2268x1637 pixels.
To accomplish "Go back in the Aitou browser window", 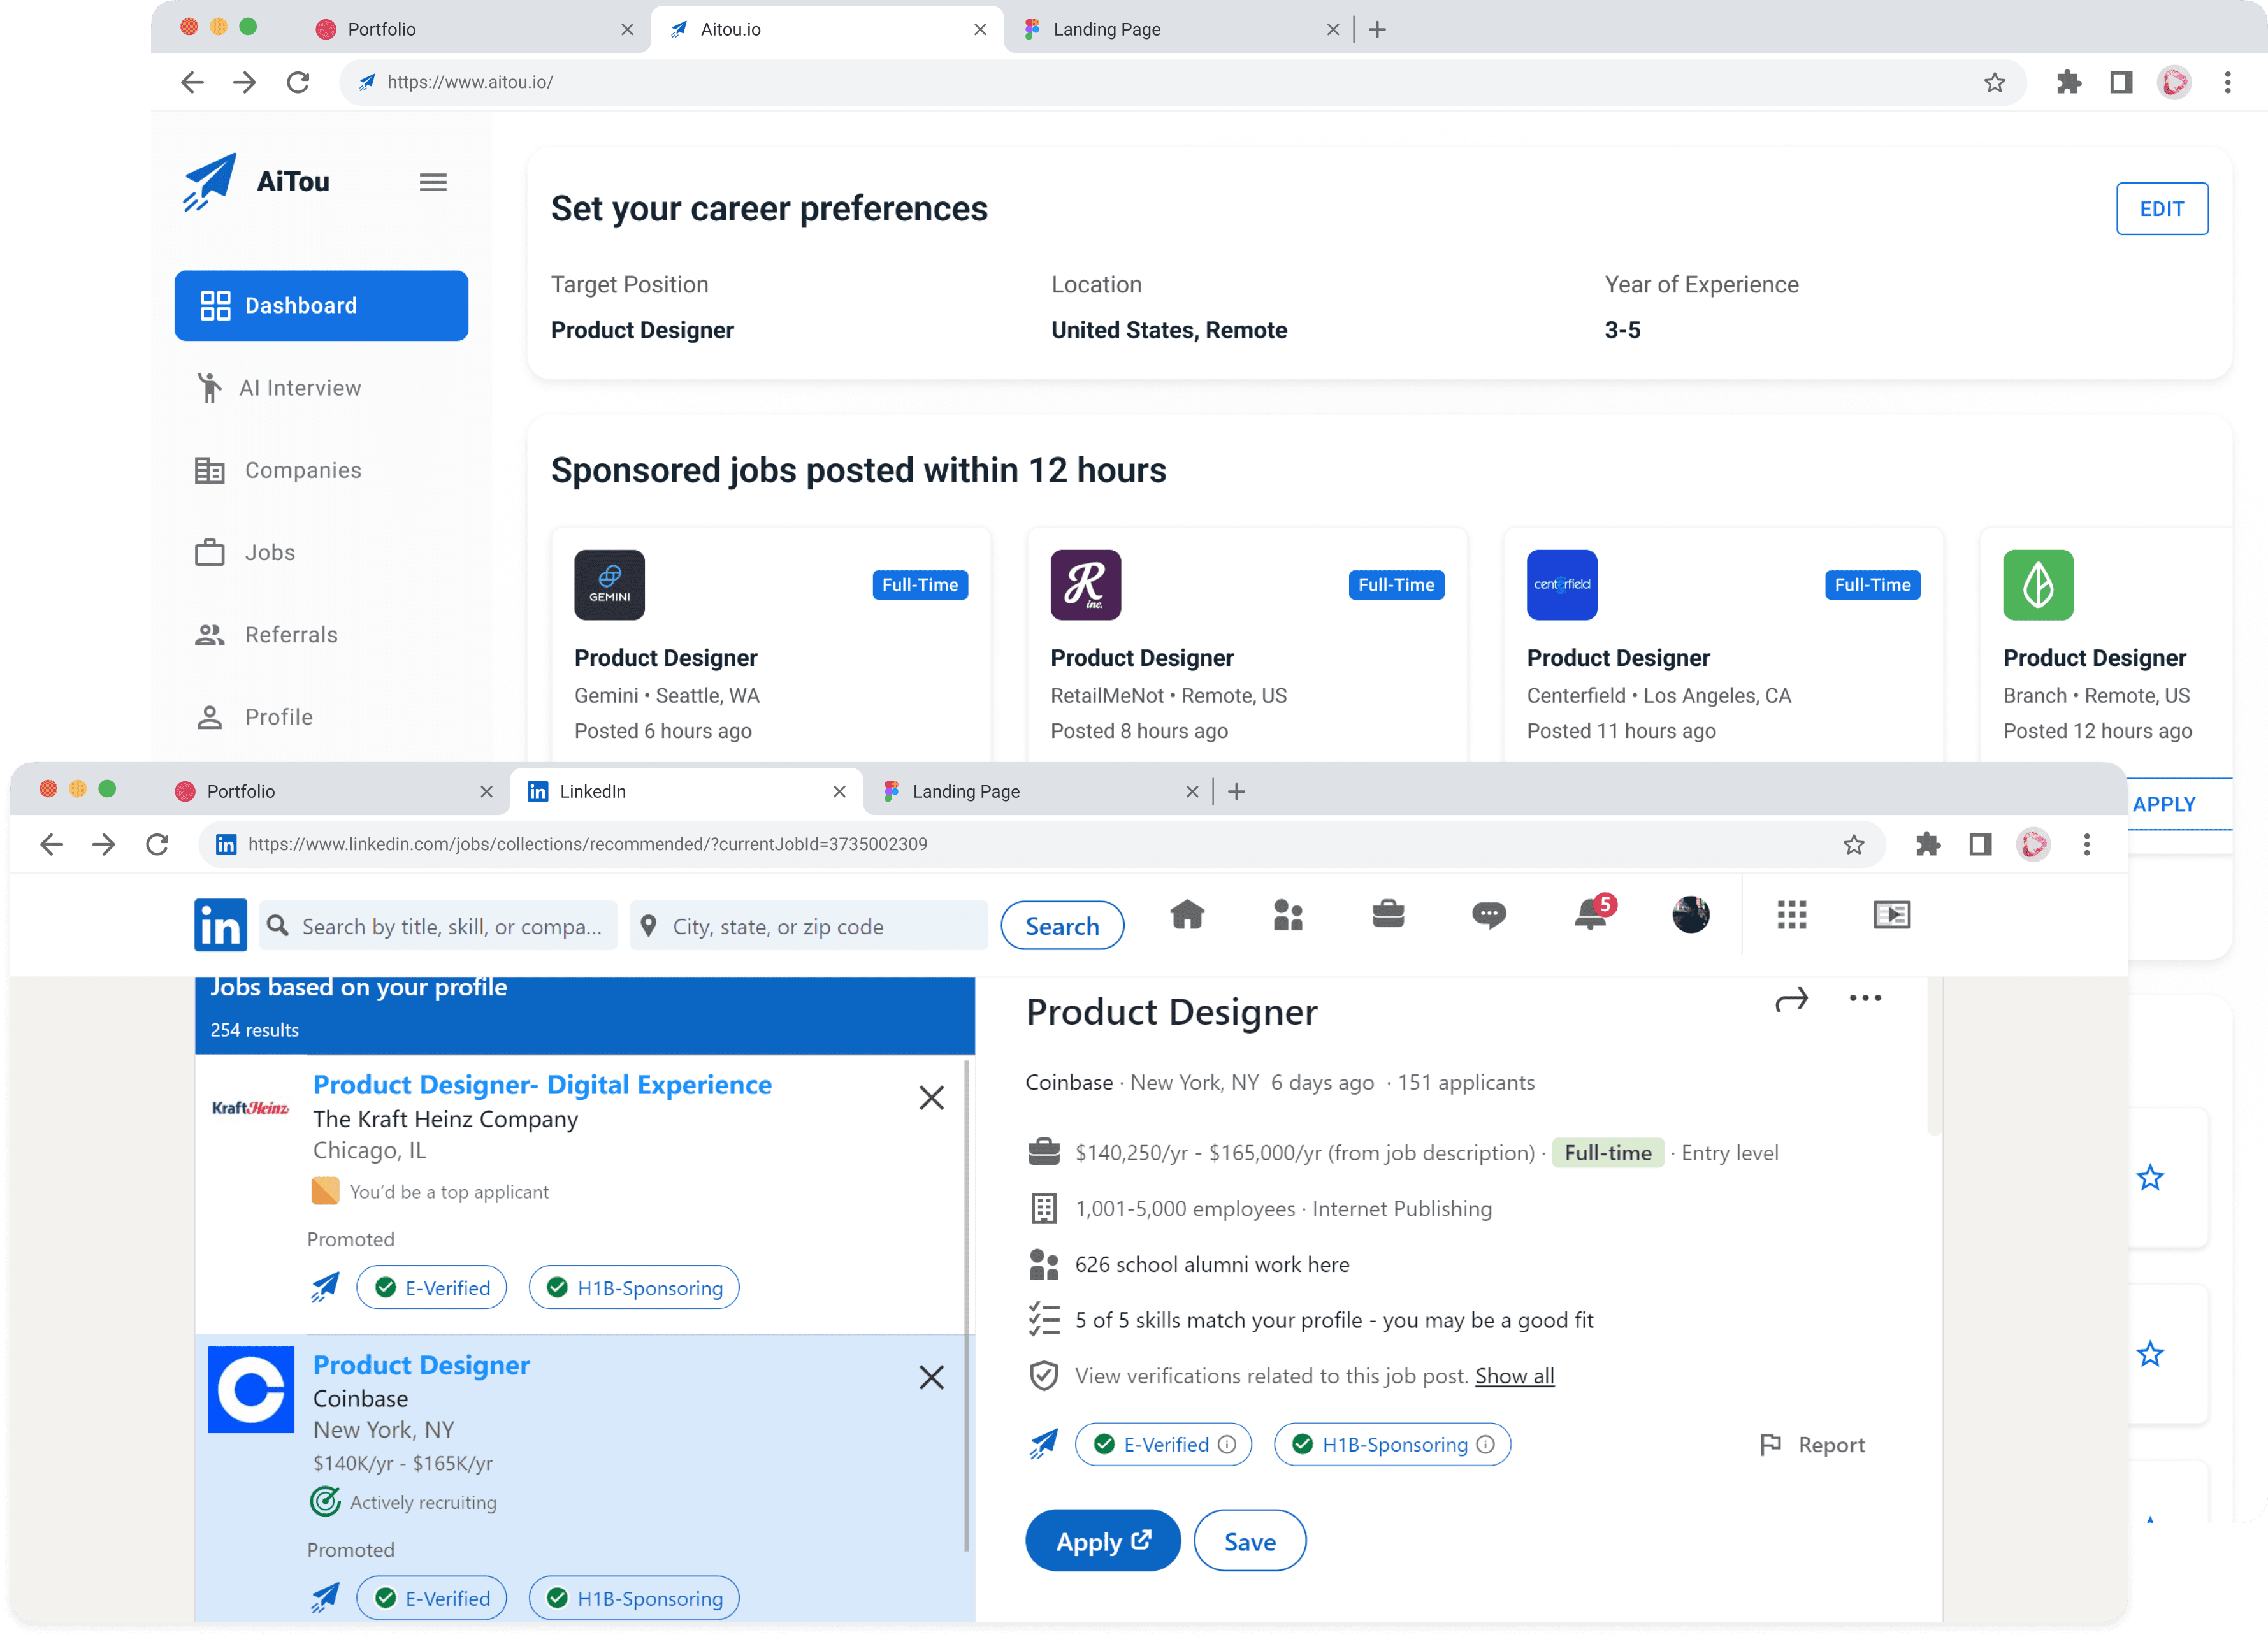I will [192, 82].
